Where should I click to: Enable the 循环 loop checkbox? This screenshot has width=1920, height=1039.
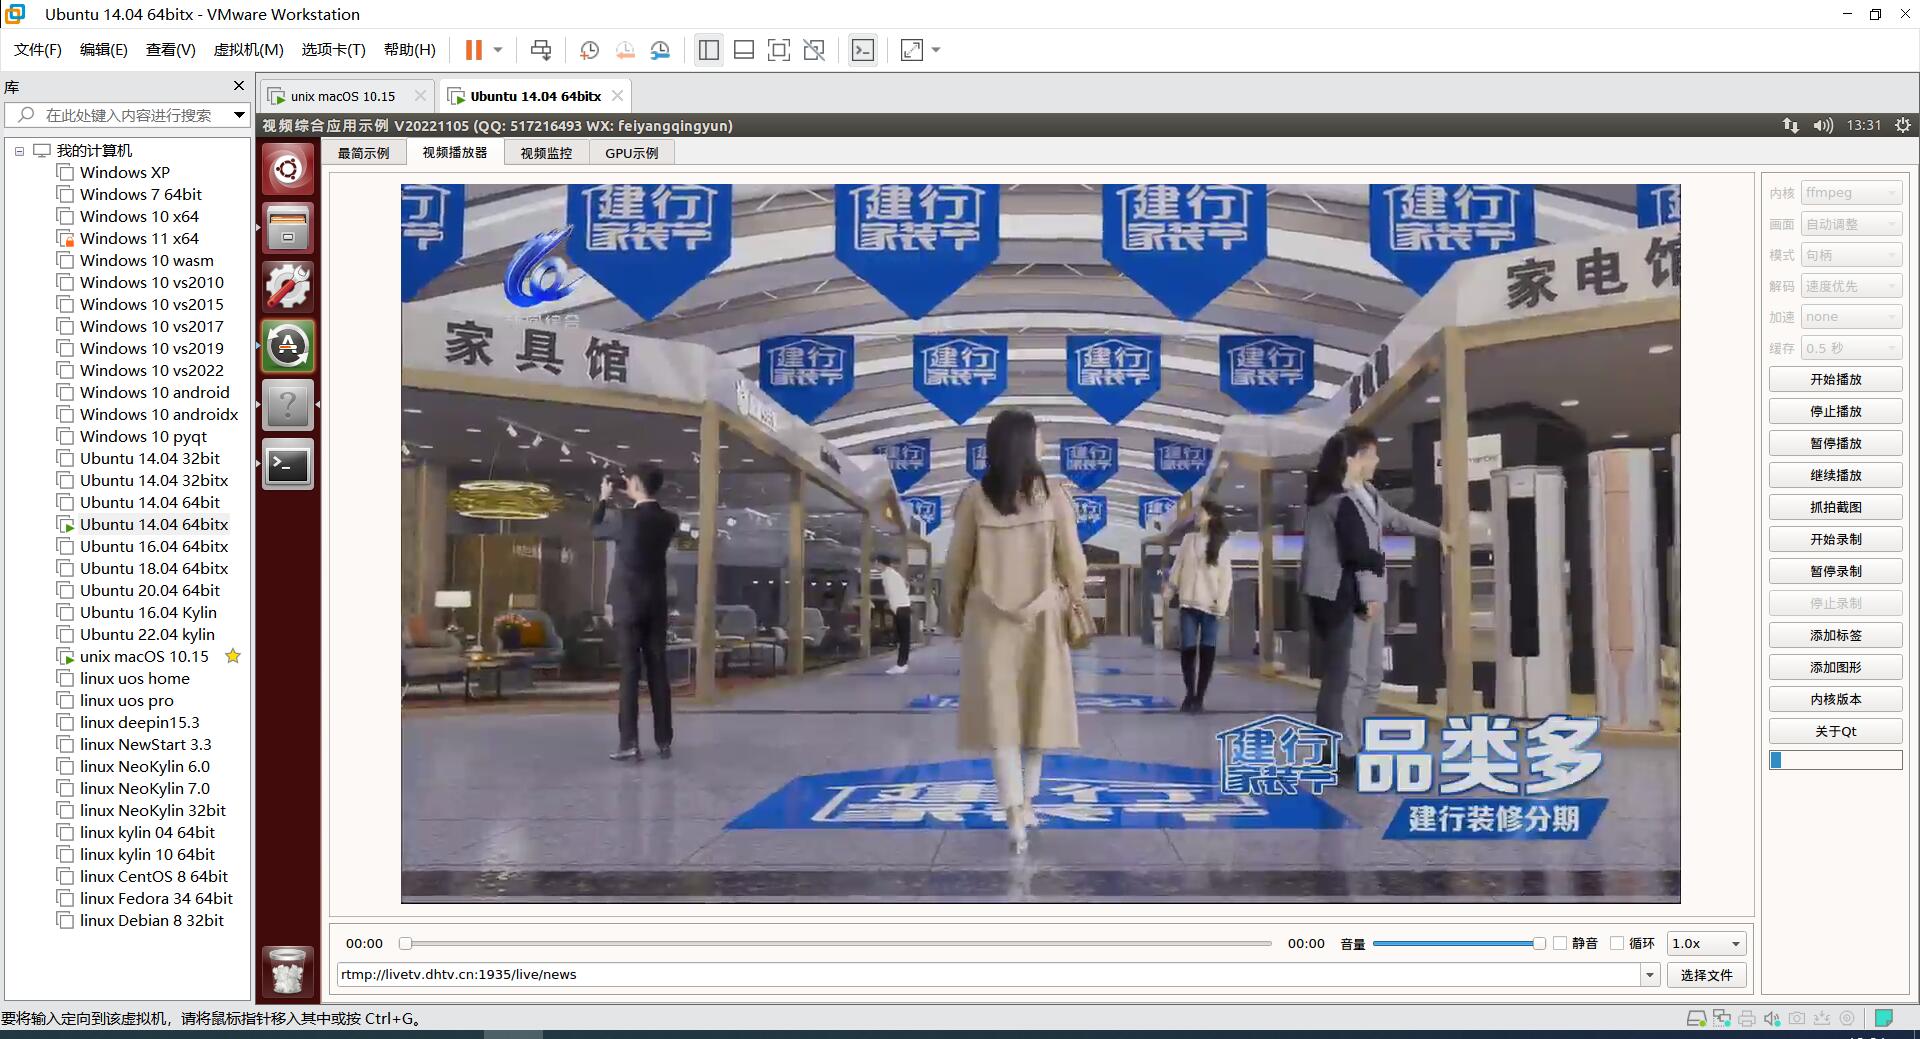point(1617,943)
